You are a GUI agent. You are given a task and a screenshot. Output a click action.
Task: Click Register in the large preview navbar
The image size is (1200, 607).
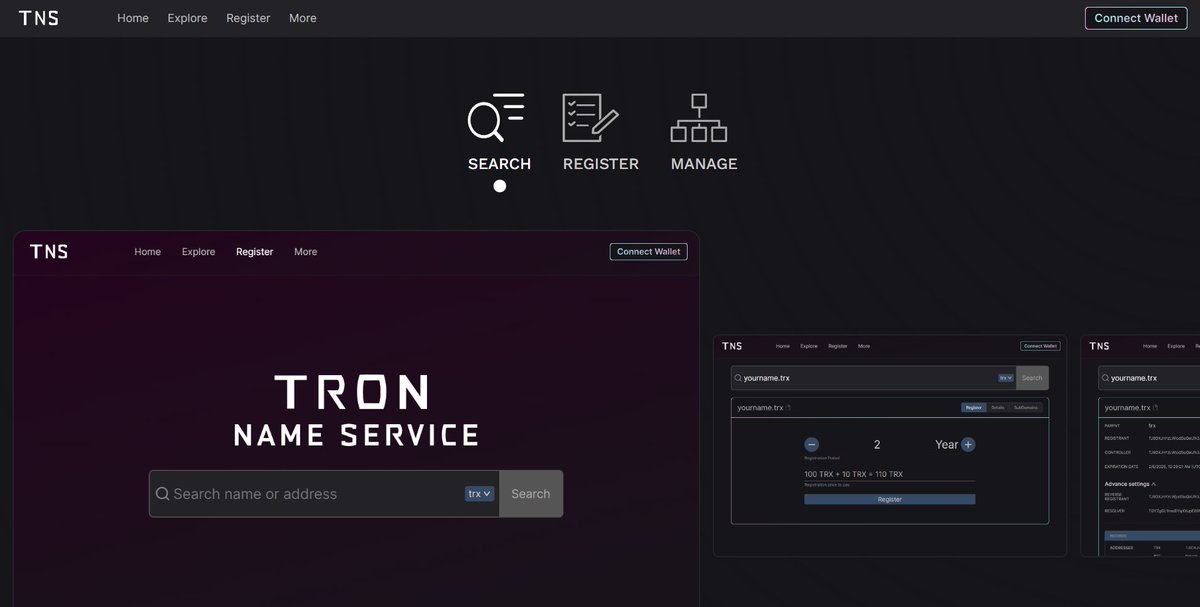pos(254,252)
